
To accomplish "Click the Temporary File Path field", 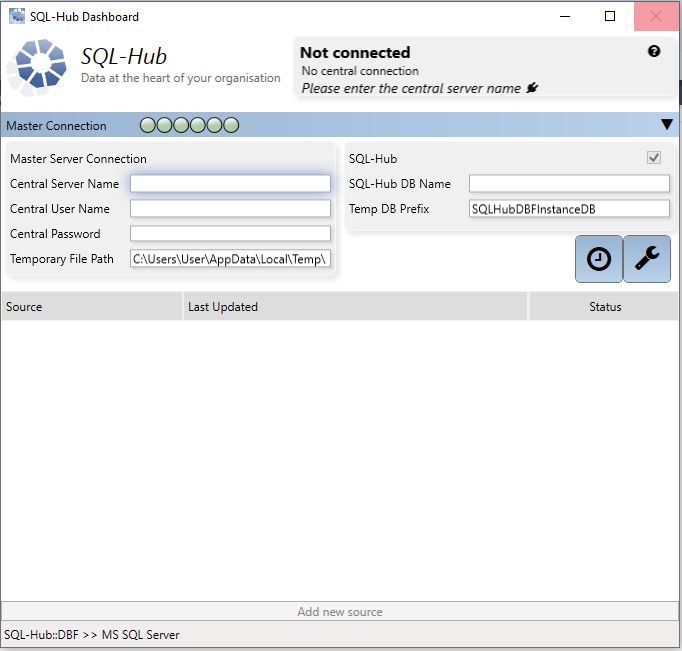I will click(230, 259).
